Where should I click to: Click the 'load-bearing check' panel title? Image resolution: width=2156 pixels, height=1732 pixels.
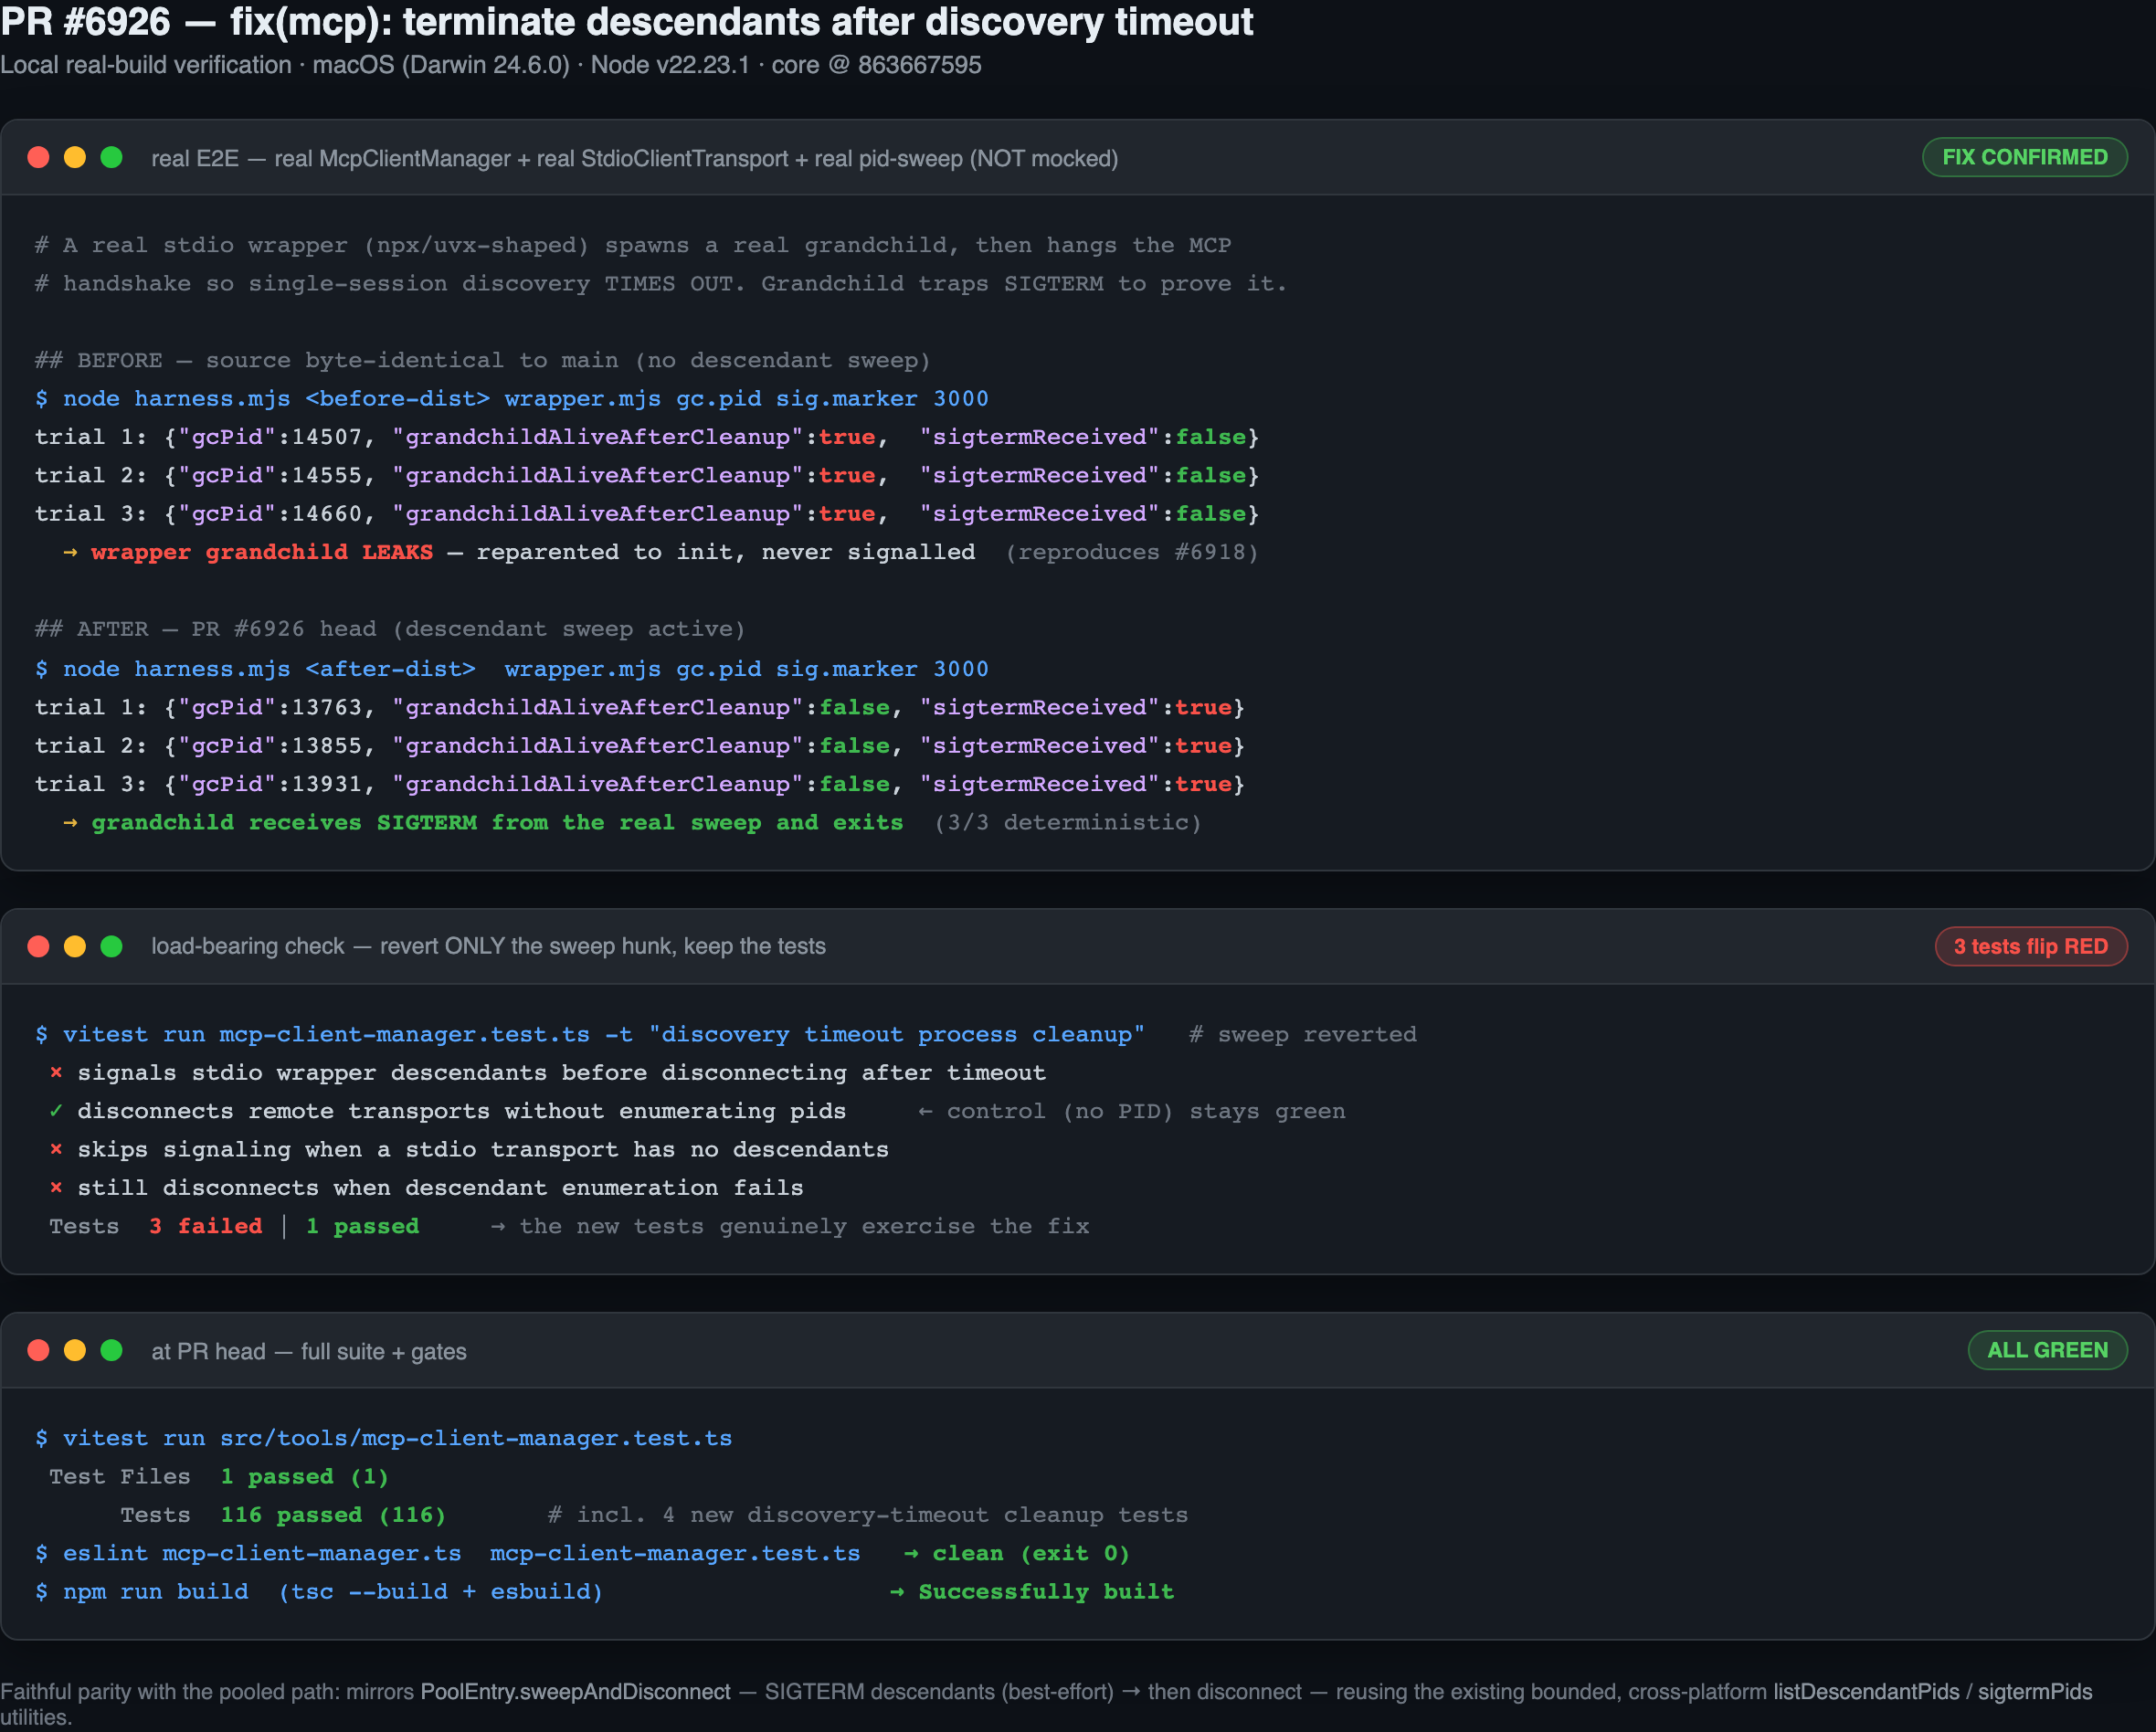coord(488,946)
